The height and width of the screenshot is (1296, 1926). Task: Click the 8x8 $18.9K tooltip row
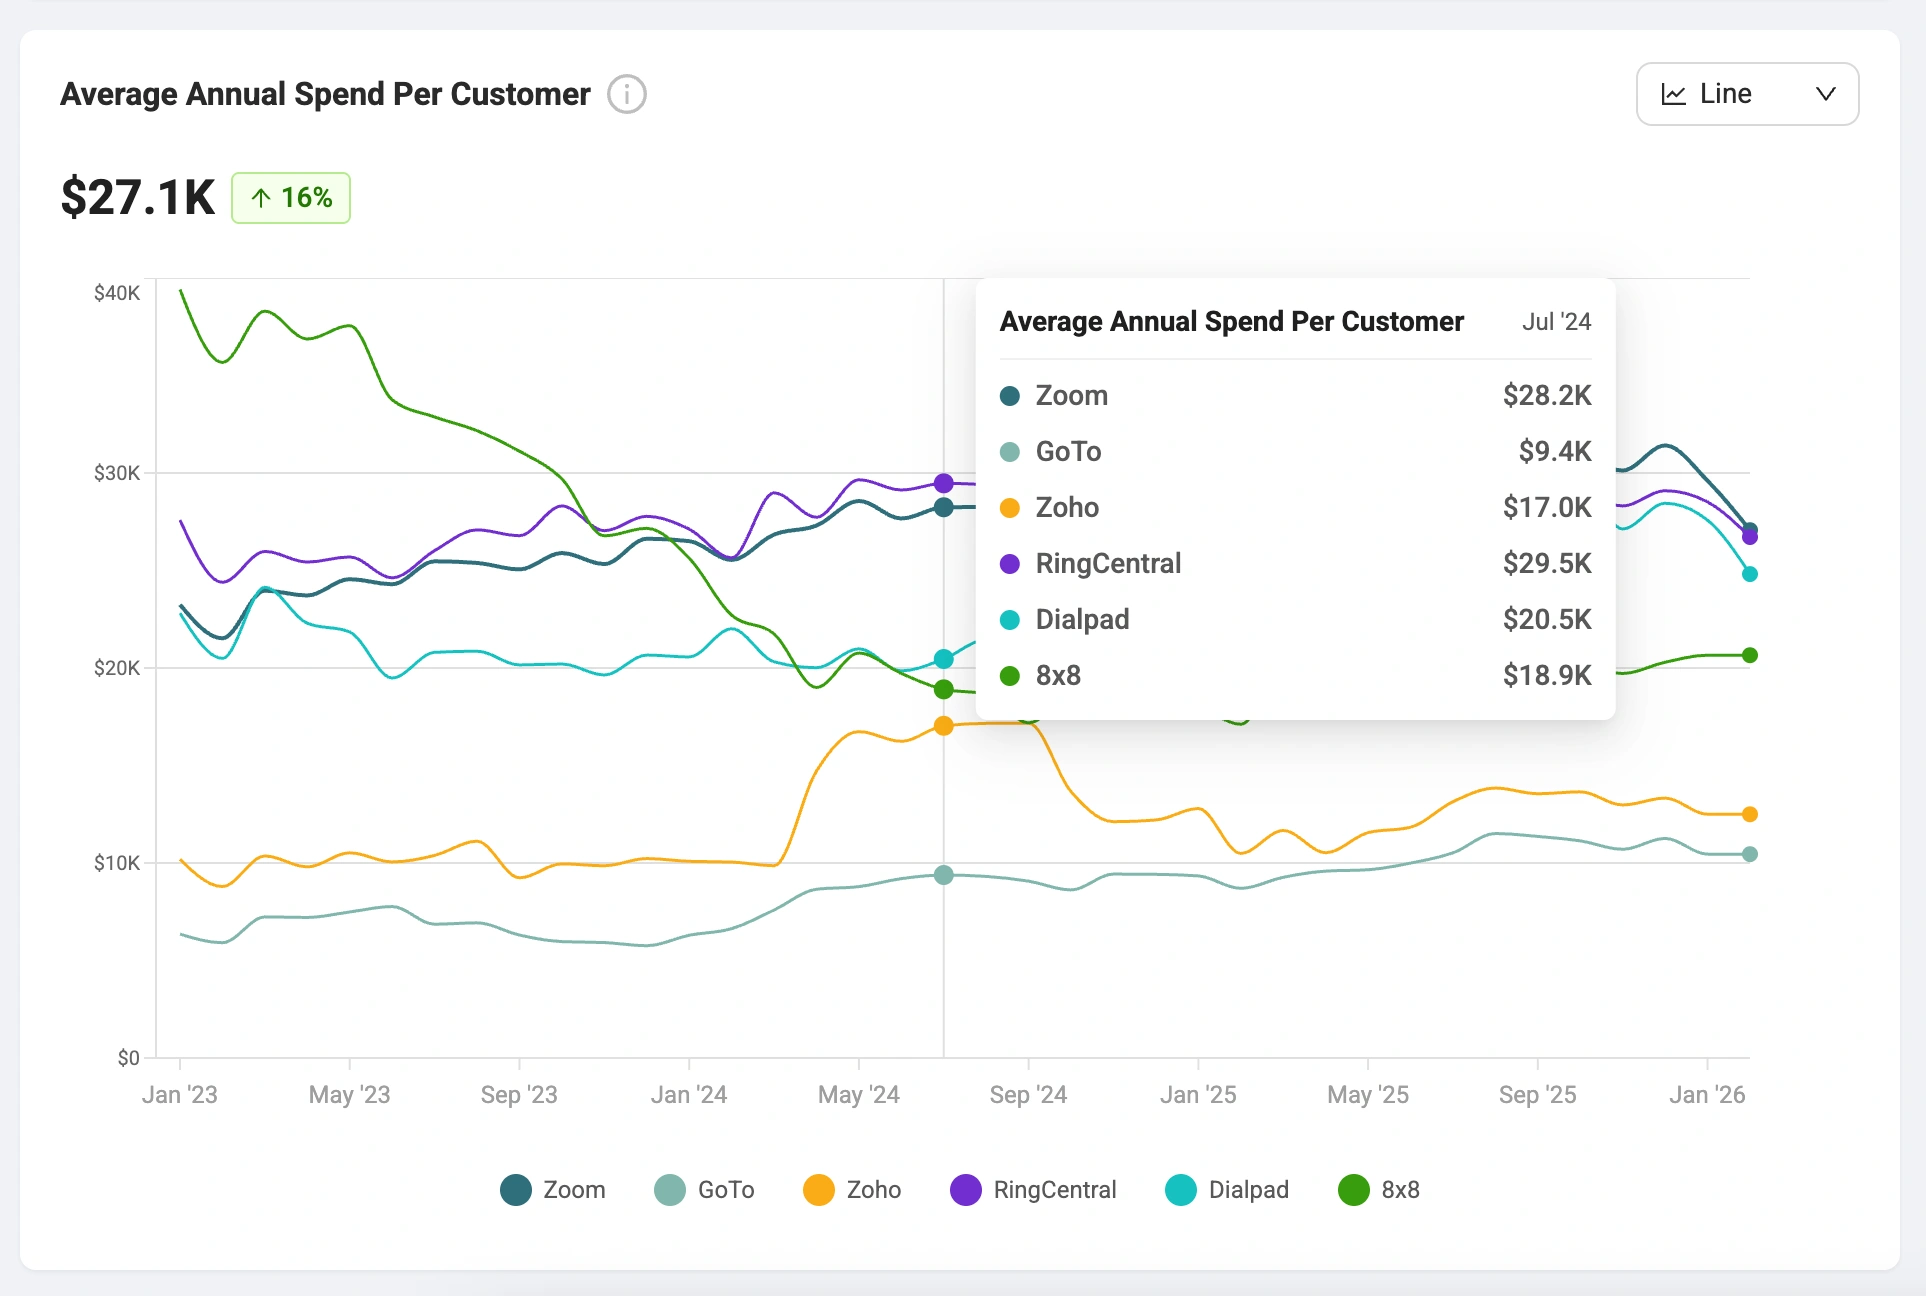pyautogui.click(x=1295, y=676)
